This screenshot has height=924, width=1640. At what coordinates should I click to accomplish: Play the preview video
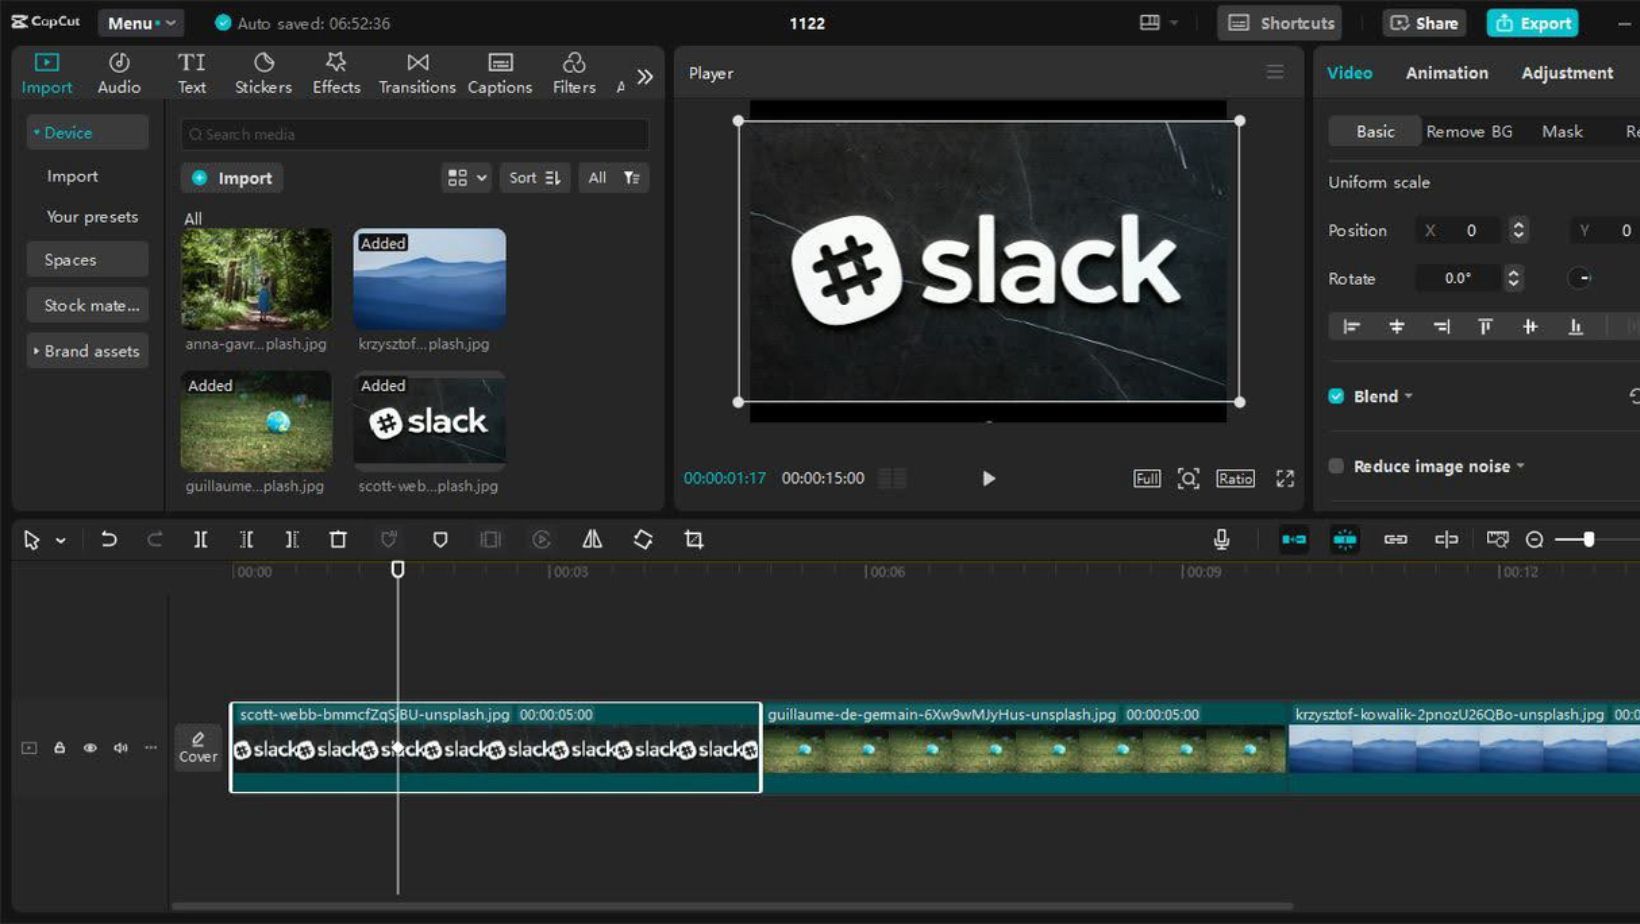click(988, 479)
